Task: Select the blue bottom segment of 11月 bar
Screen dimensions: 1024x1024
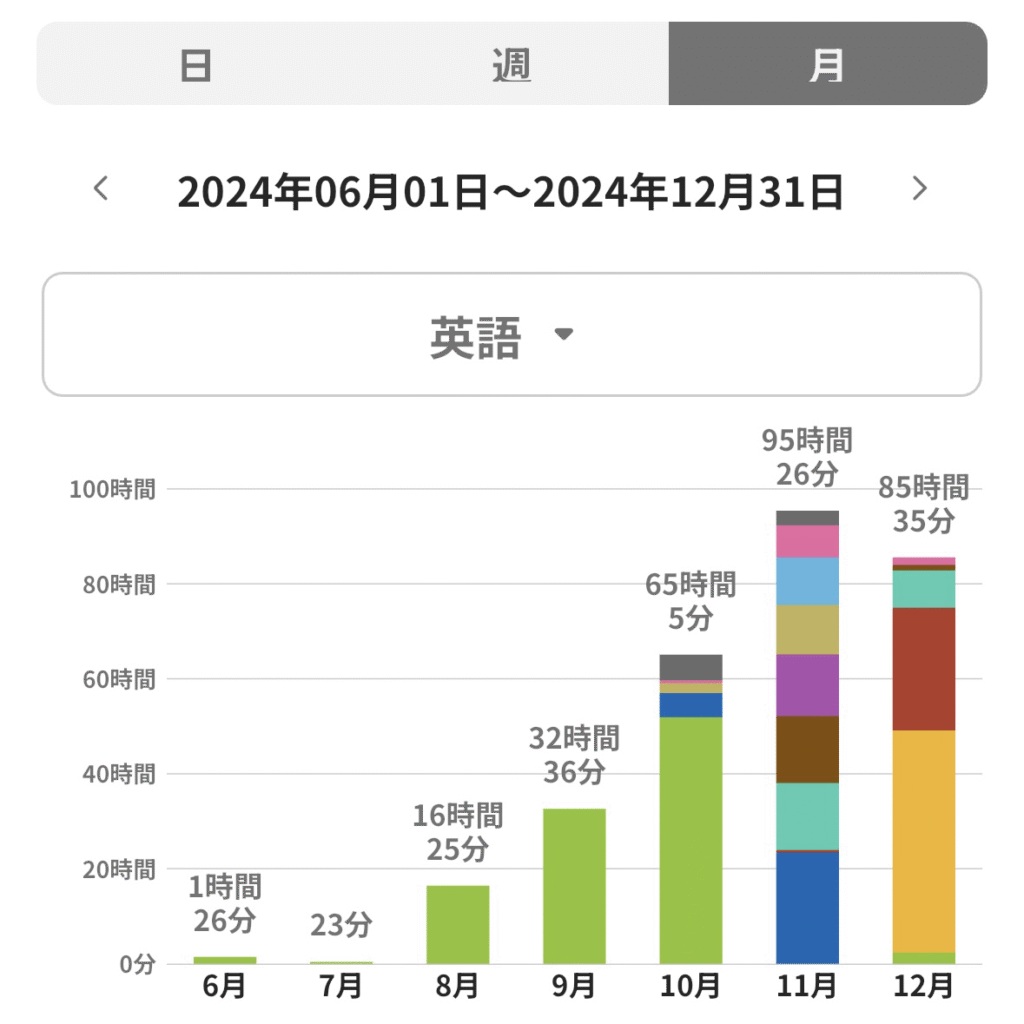Action: [x=807, y=907]
